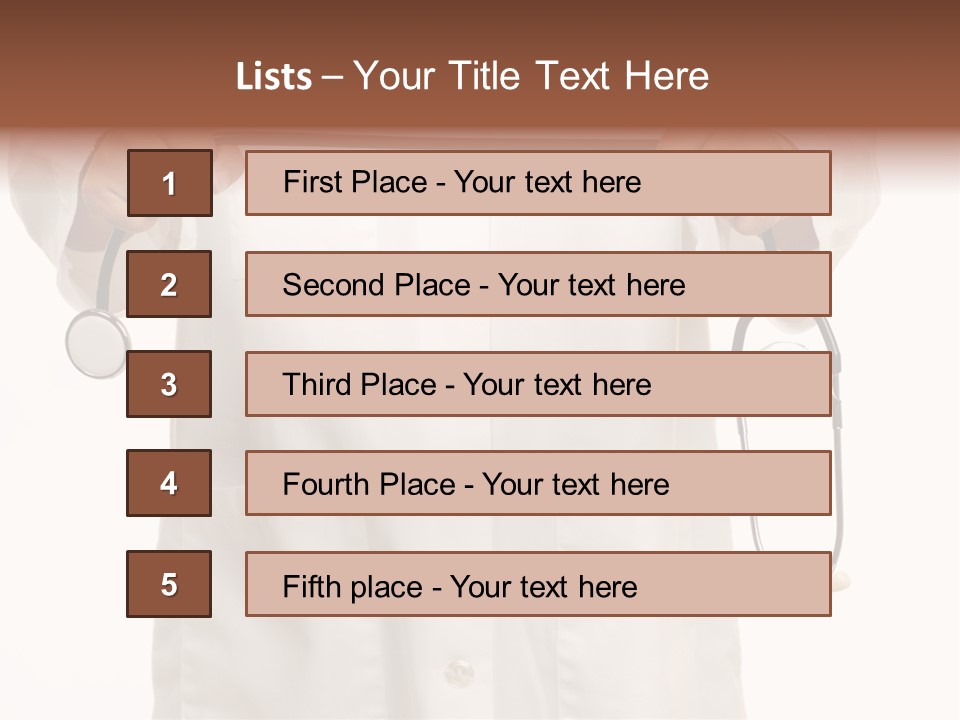This screenshot has height=720, width=960.
Task: Click the number 3 box
Action: (x=169, y=384)
